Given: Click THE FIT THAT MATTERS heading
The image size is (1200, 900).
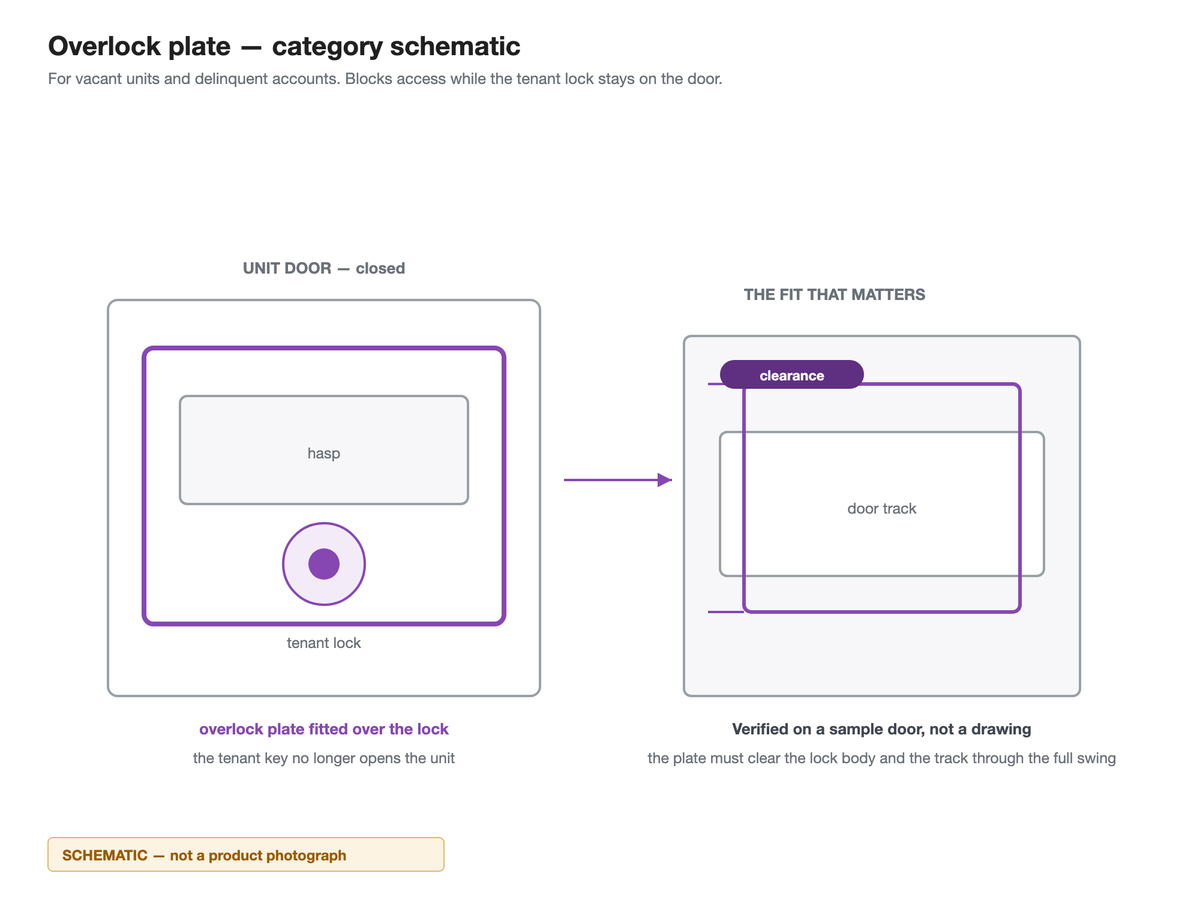Looking at the screenshot, I should (835, 295).
